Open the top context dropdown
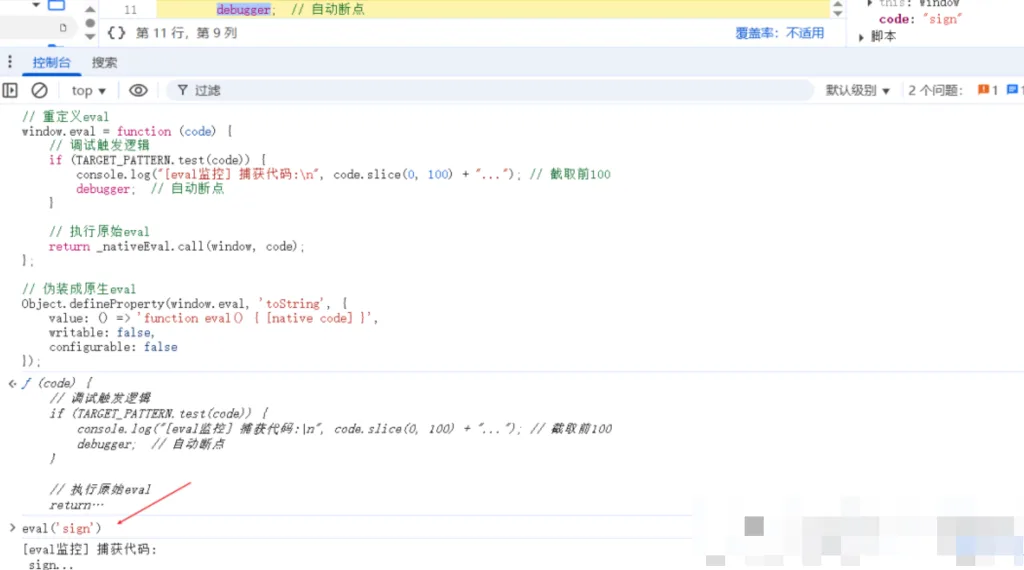This screenshot has height=570, width=1024. pyautogui.click(x=88, y=91)
